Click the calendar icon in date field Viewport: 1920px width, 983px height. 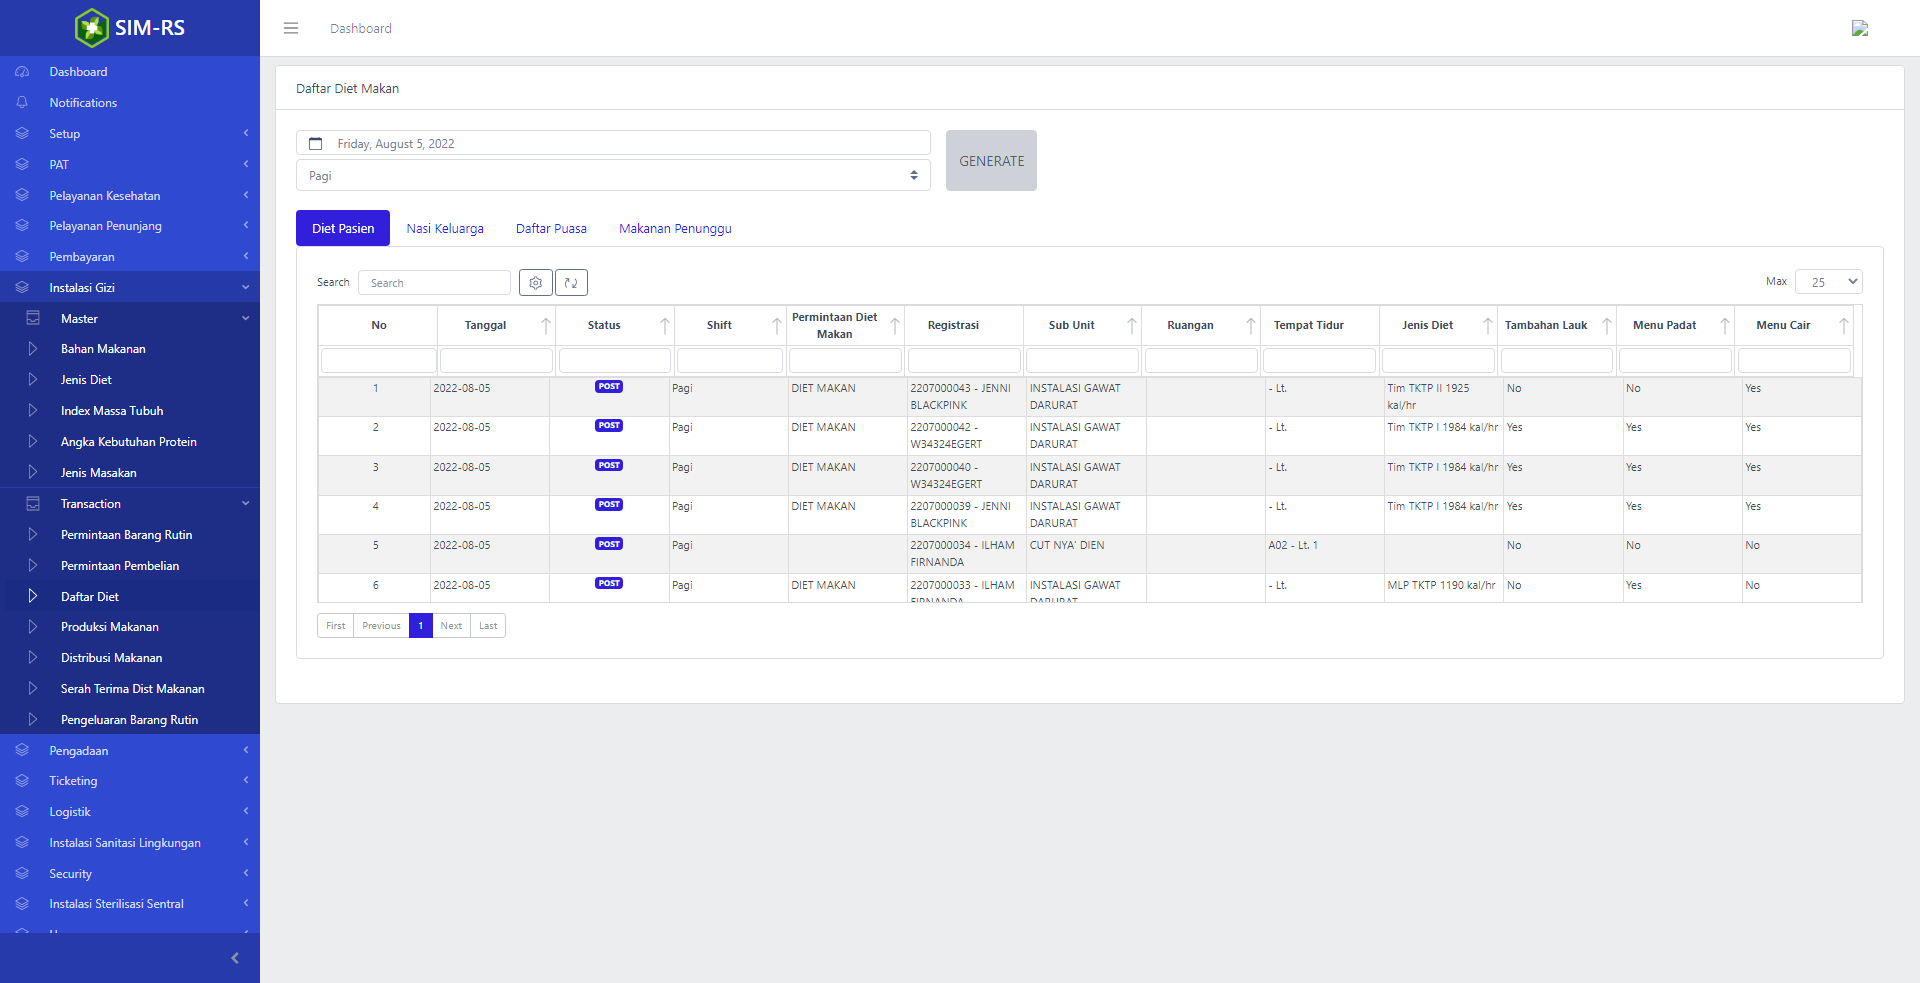[x=316, y=144]
